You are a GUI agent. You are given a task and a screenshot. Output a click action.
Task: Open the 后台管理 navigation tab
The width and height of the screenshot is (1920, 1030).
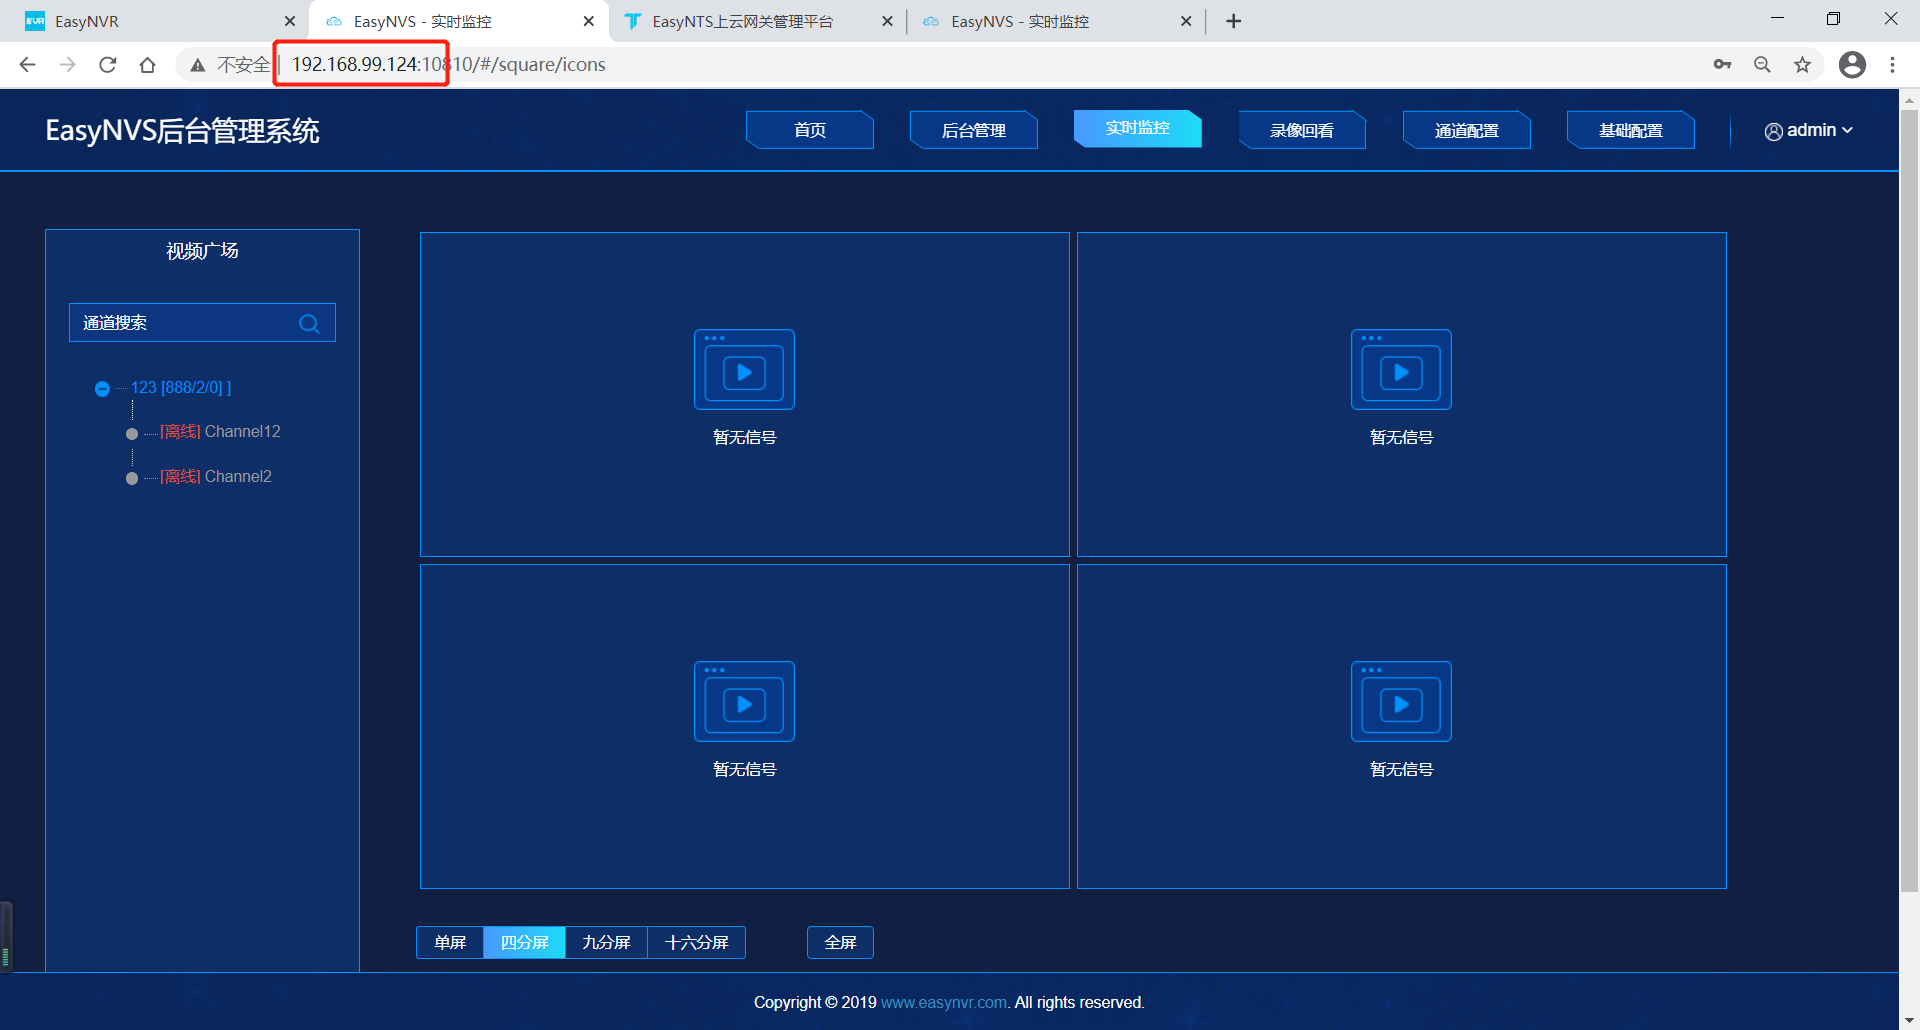coord(974,130)
